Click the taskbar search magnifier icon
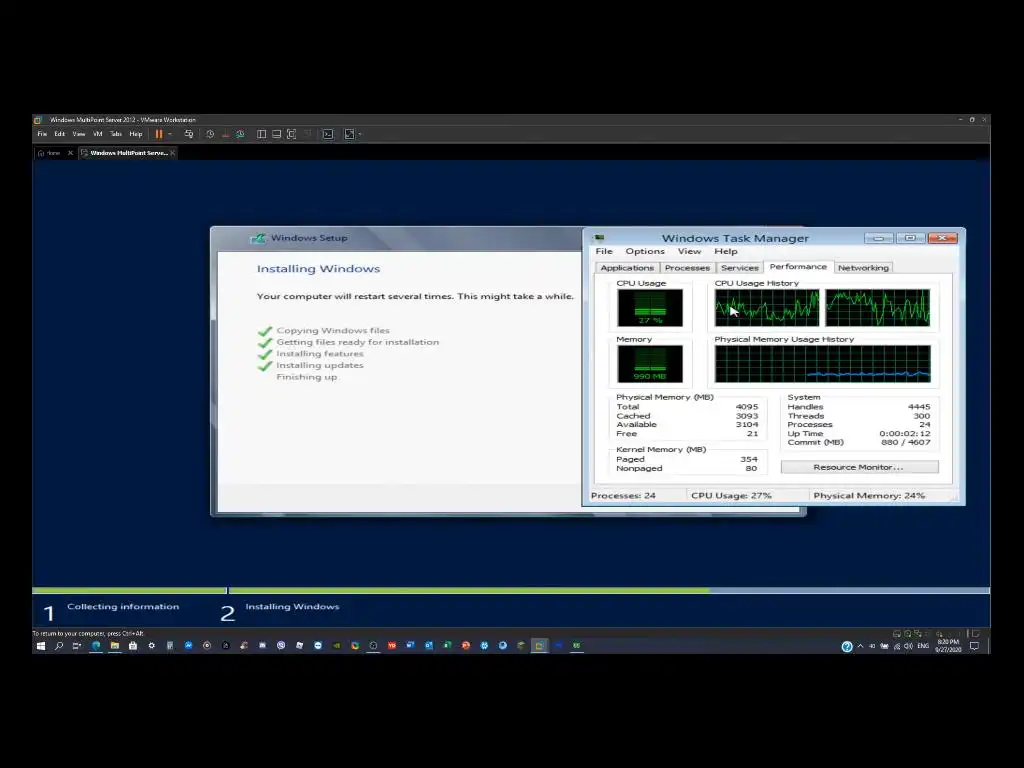The image size is (1024, 768). point(59,646)
